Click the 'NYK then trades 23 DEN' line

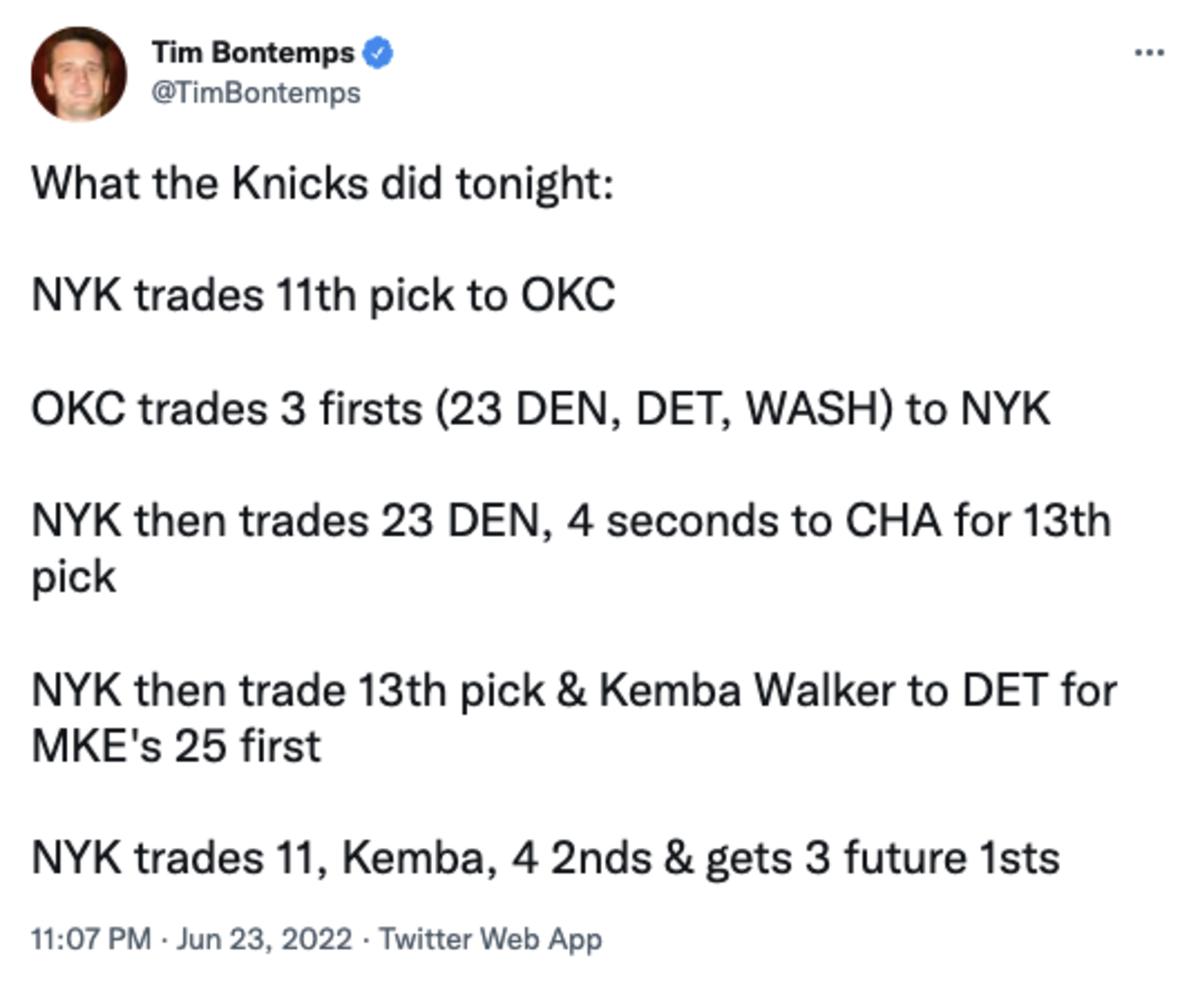[571, 521]
